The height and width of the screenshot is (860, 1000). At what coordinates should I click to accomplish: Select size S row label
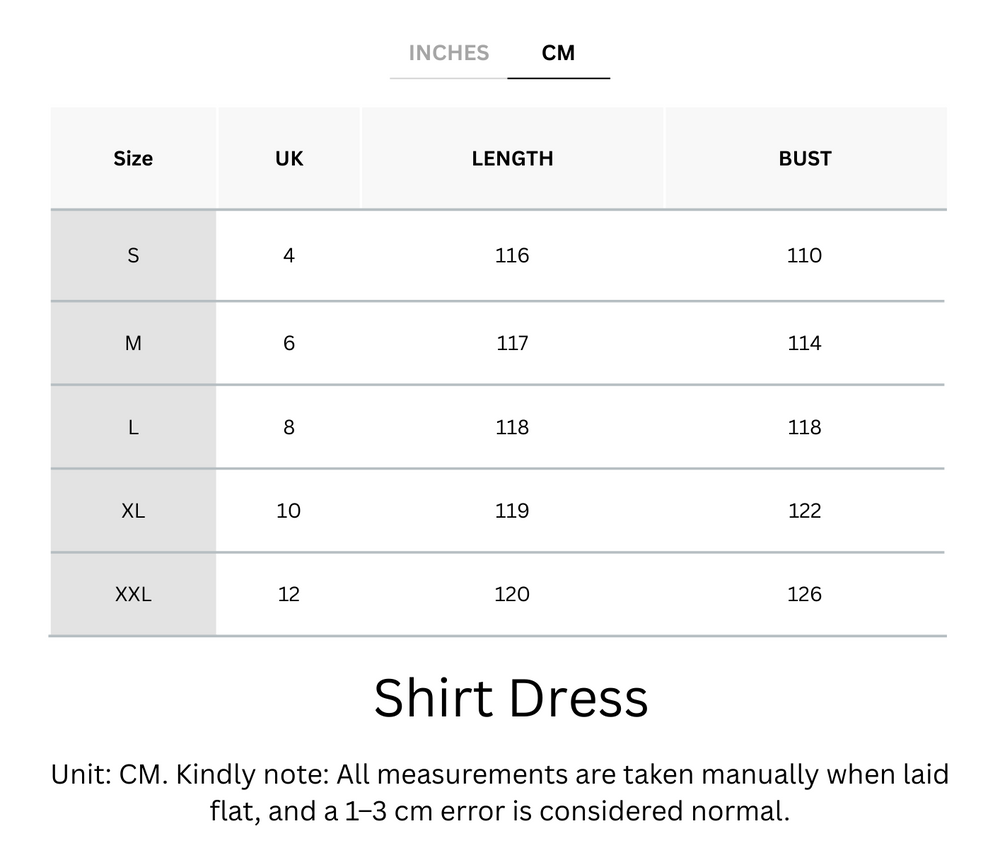point(132,255)
